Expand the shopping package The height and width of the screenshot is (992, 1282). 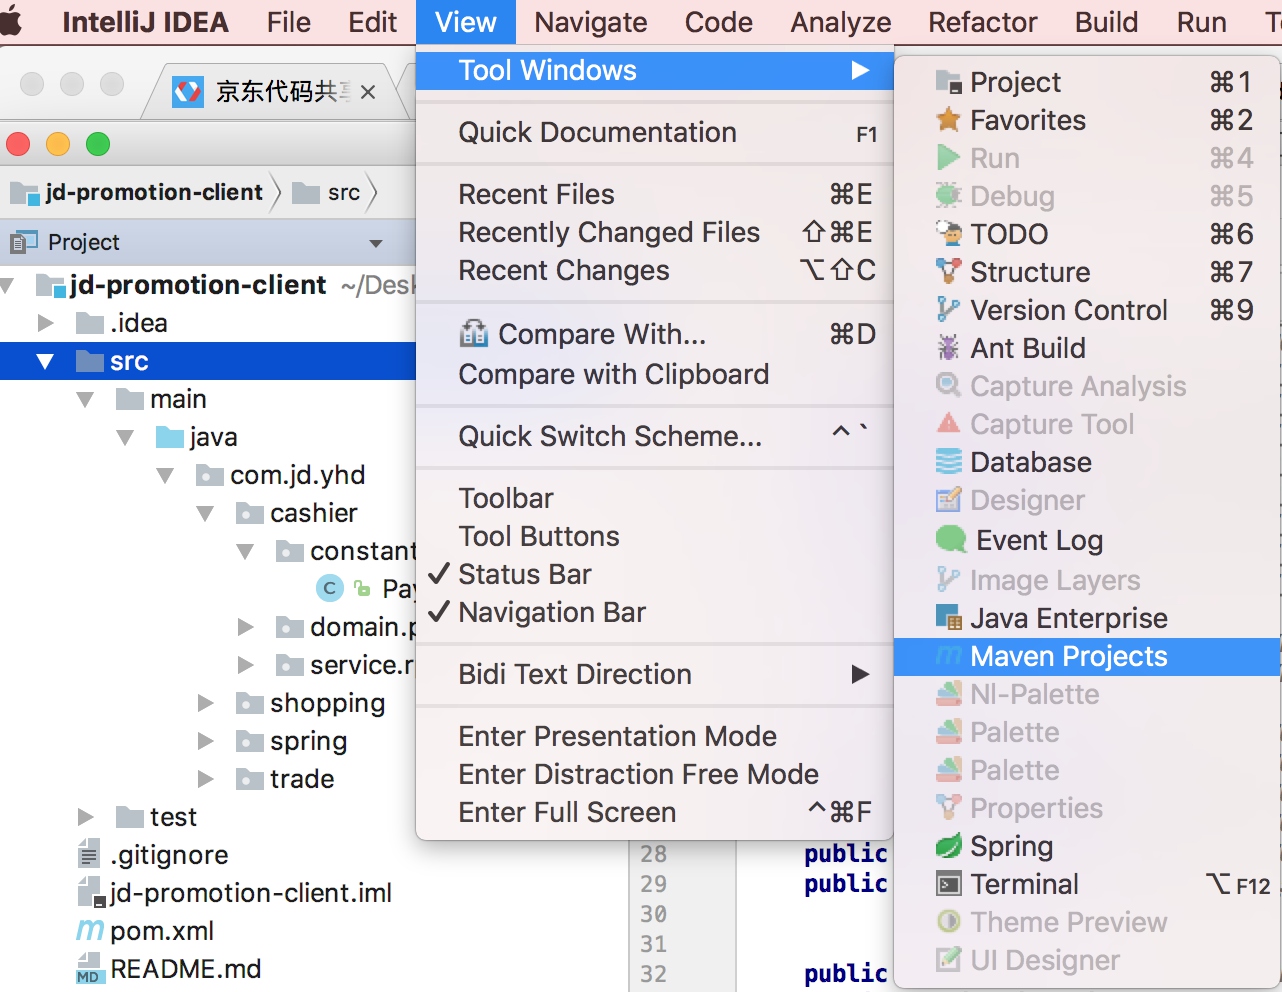tap(205, 703)
